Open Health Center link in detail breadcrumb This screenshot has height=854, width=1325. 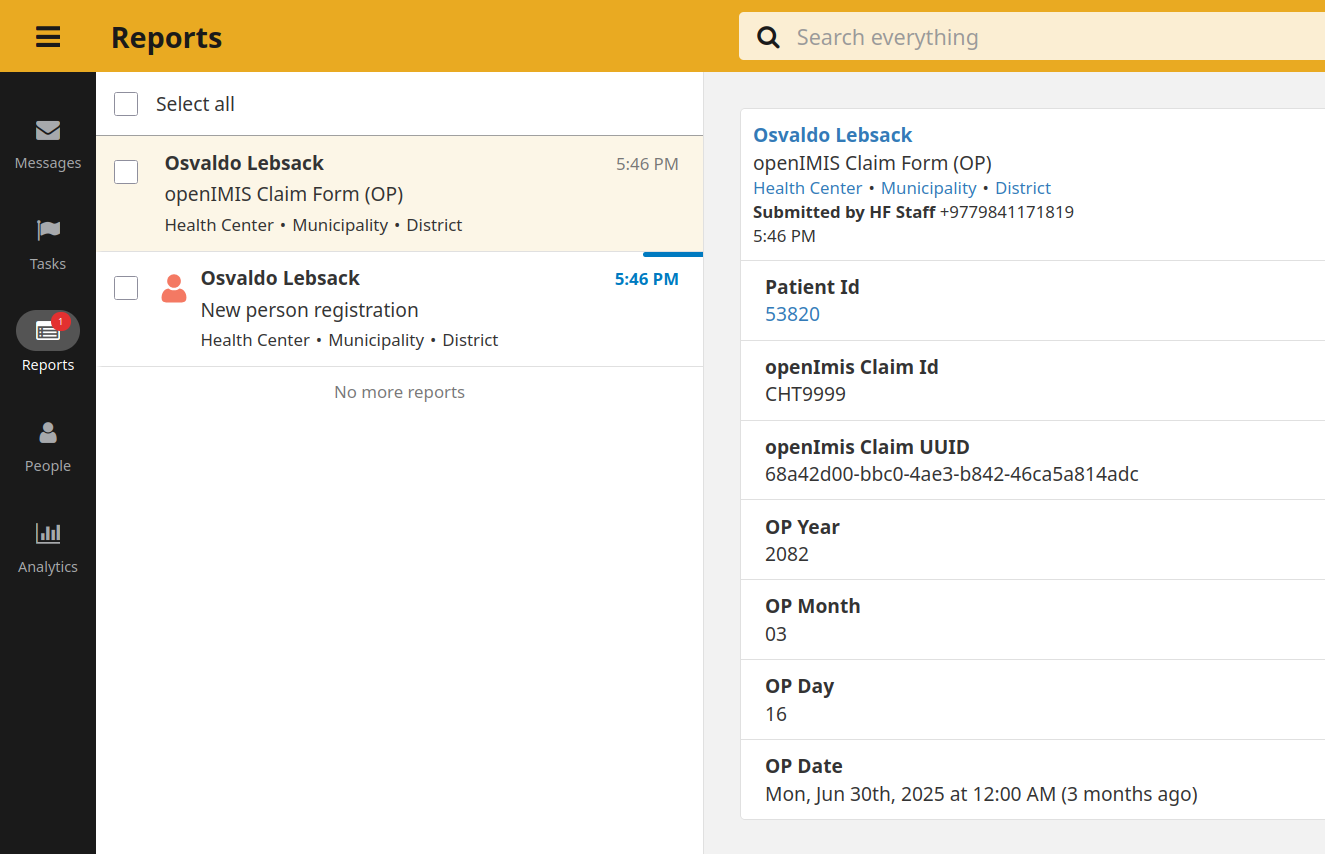tap(807, 188)
